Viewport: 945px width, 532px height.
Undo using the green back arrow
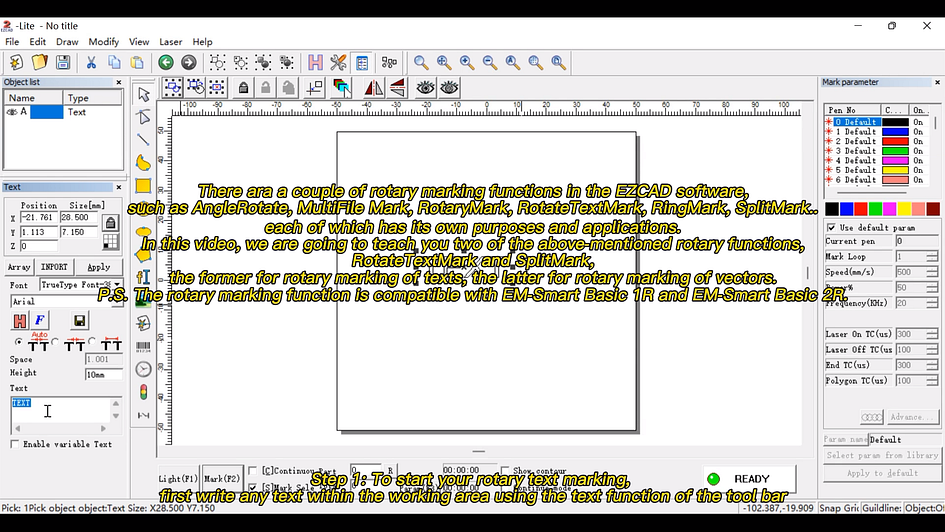[x=166, y=62]
